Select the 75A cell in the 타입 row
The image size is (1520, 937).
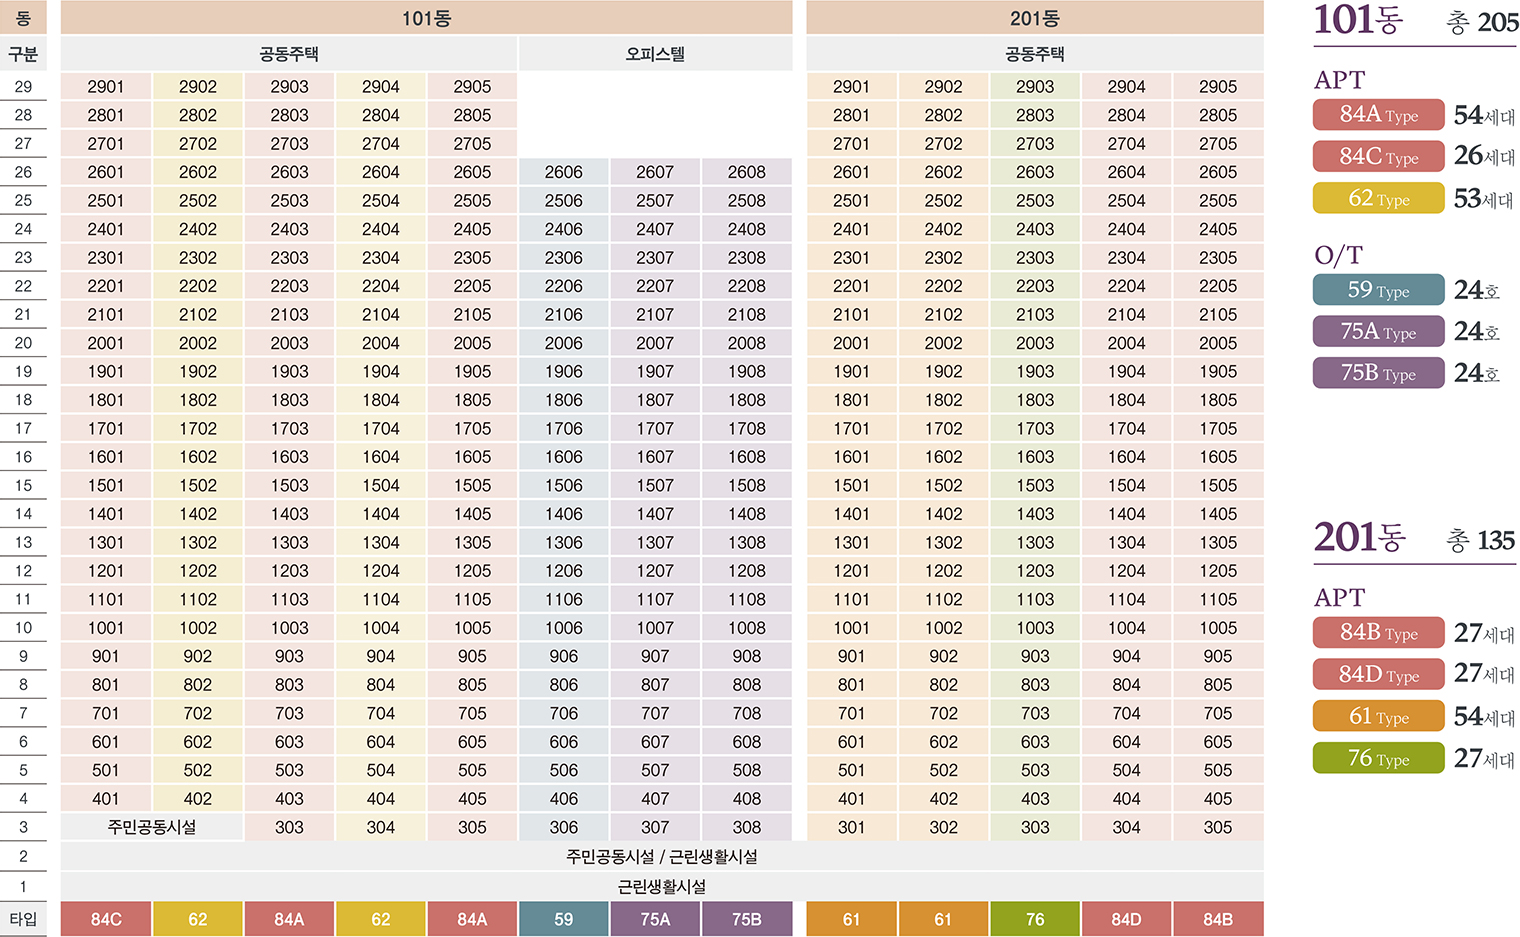(655, 919)
